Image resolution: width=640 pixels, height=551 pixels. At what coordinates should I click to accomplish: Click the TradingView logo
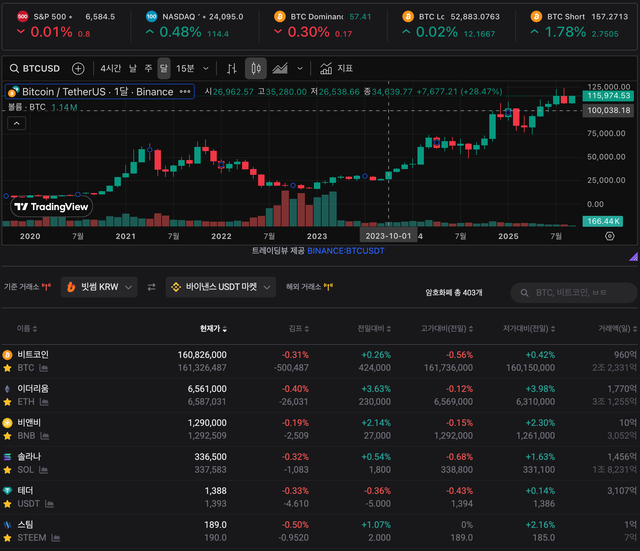[51, 207]
